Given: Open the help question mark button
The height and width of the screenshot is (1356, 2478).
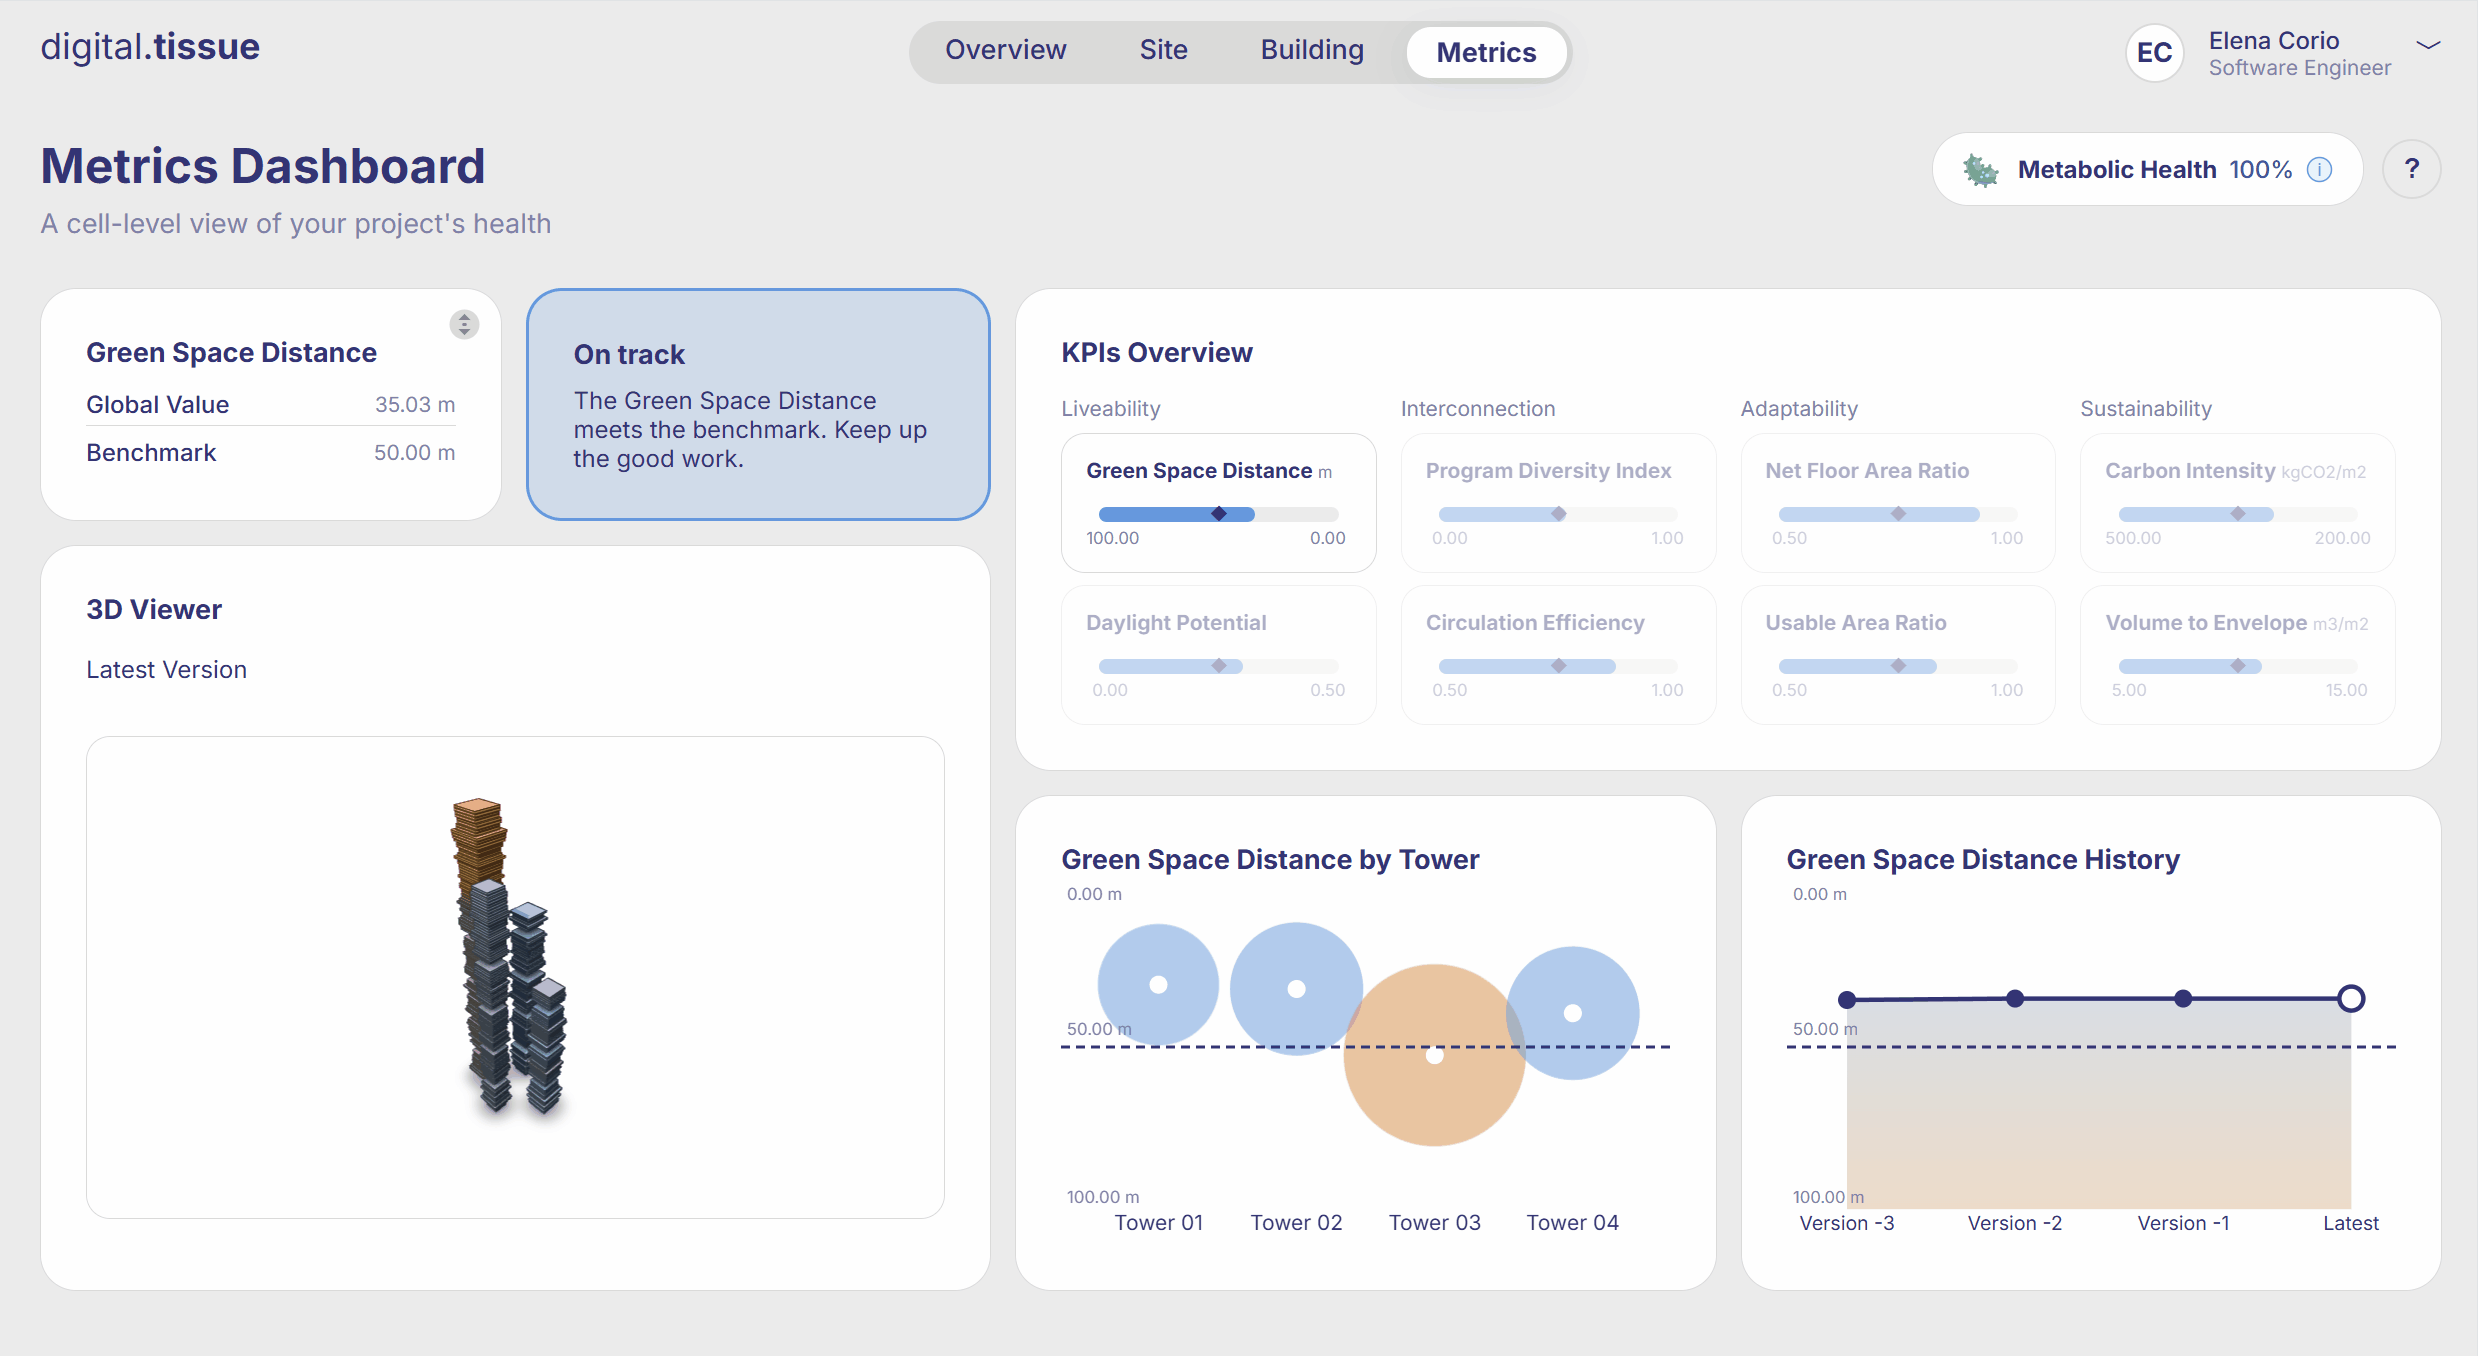Looking at the screenshot, I should coord(2411,169).
